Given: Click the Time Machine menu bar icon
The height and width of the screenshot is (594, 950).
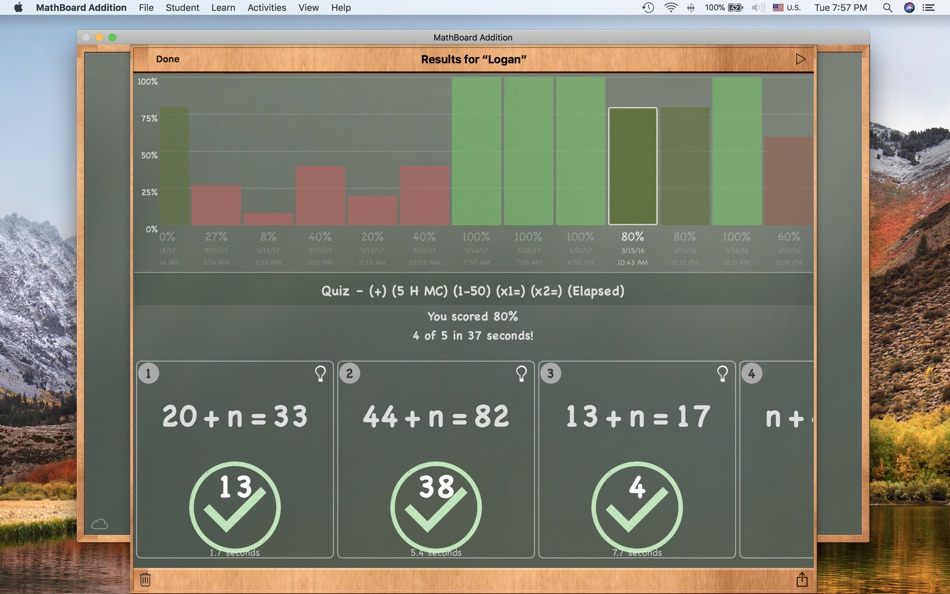Looking at the screenshot, I should 648,7.
